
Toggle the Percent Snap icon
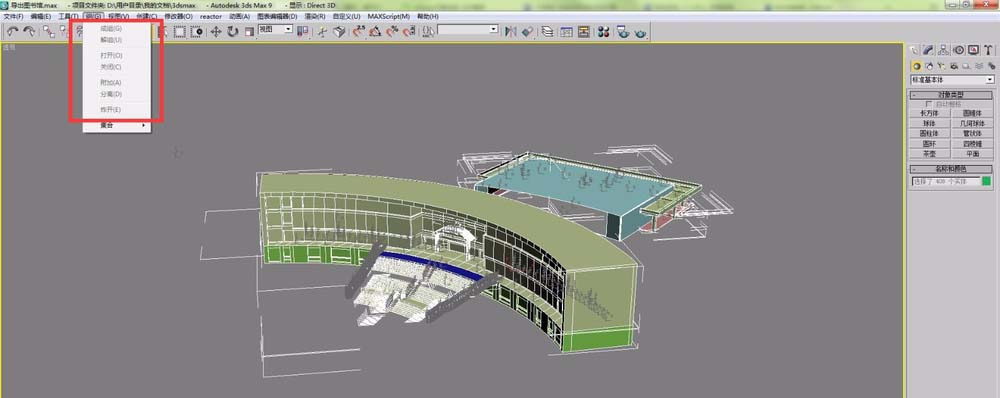point(392,31)
